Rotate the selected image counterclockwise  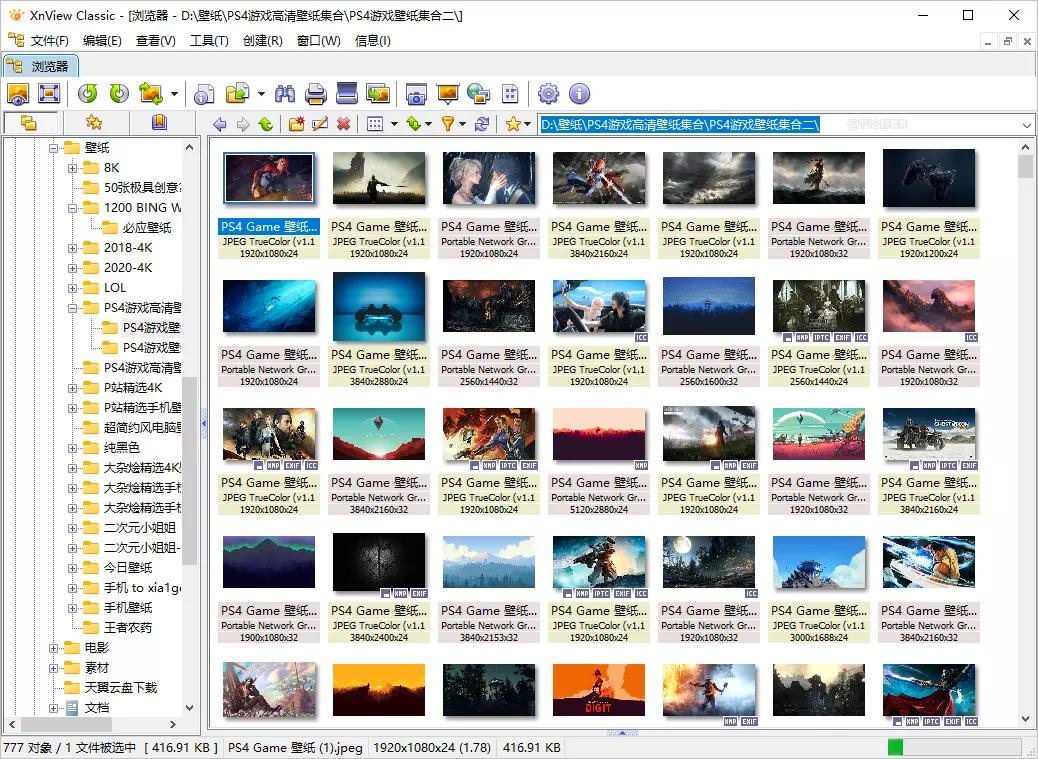point(89,93)
